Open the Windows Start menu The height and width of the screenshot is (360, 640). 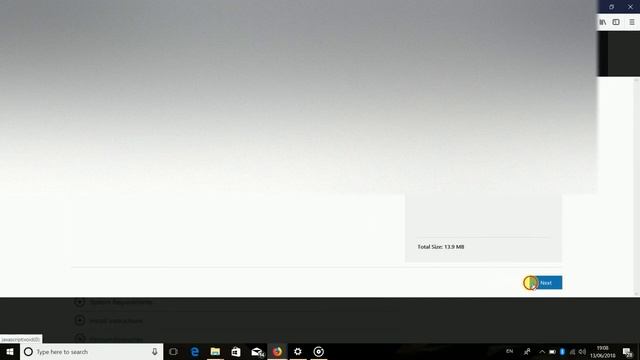pyautogui.click(x=10, y=351)
